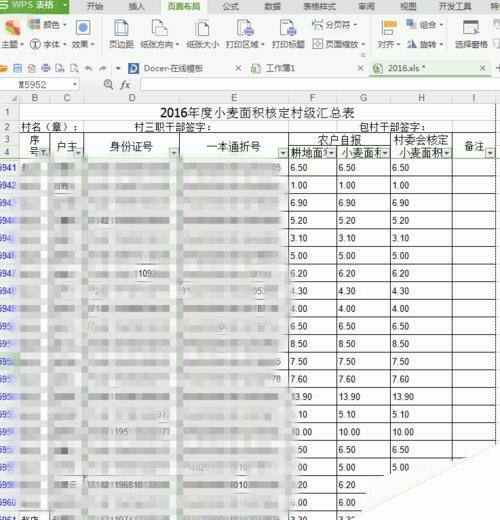Switch to the 公式 ribbon tab
This screenshot has width=500, height=520.
tap(231, 6)
